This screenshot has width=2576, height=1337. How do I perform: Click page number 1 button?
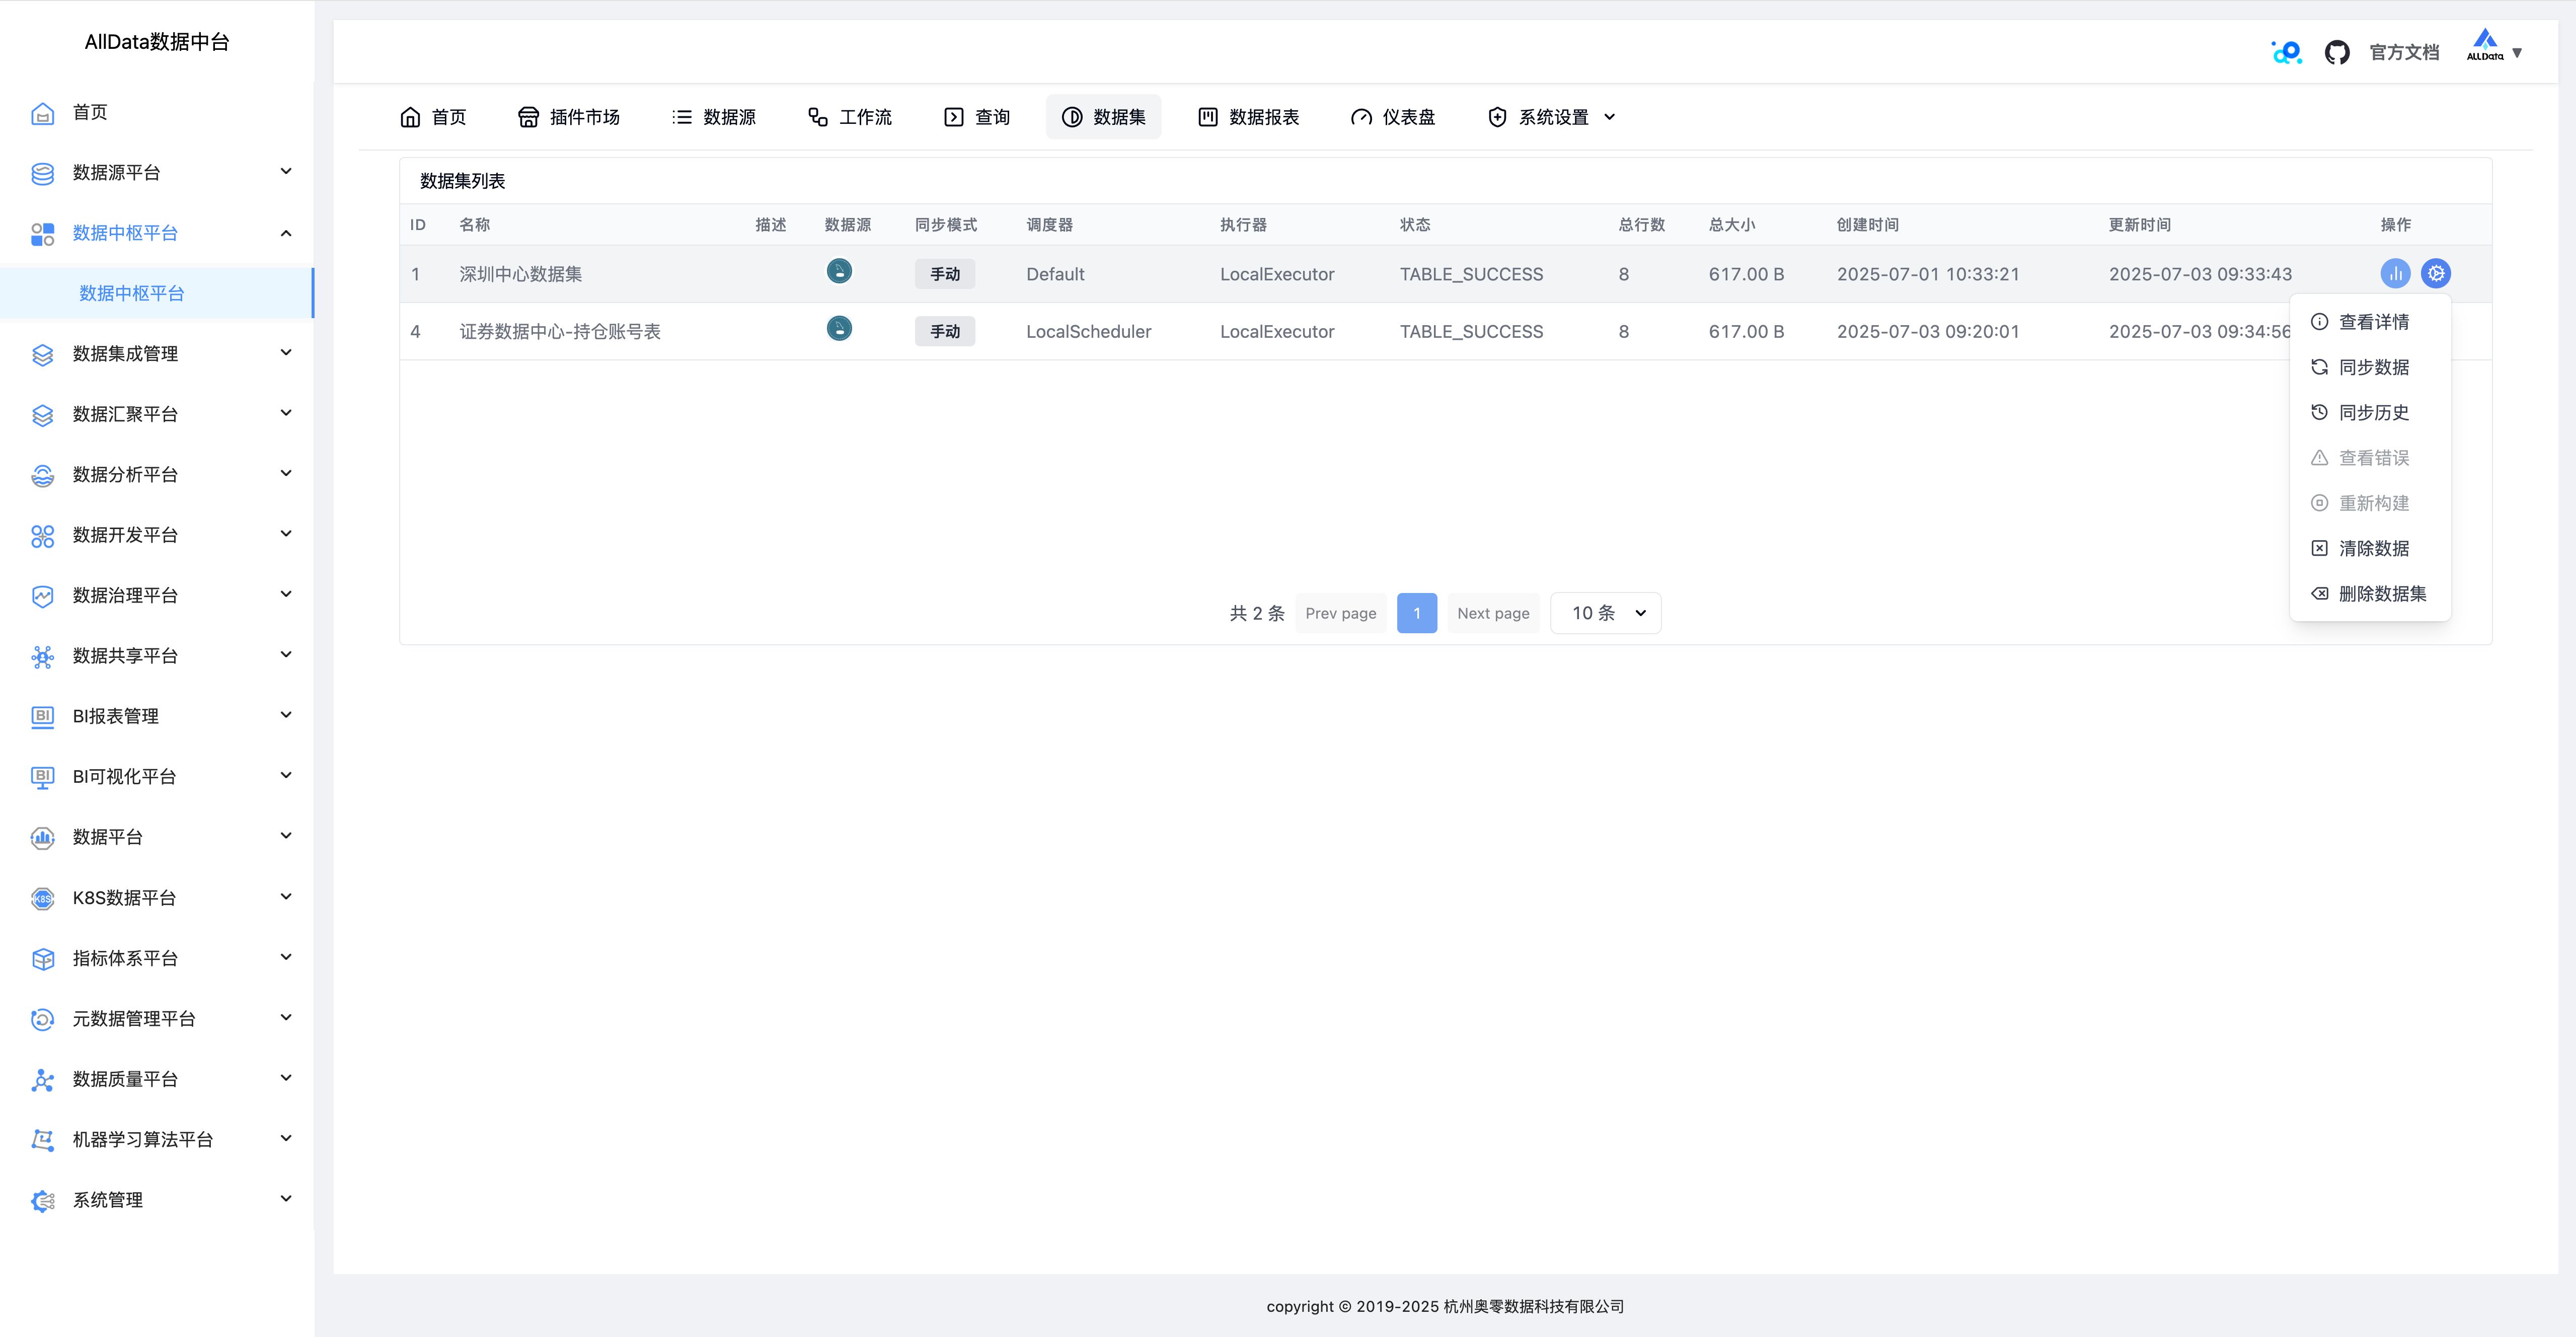coord(1417,613)
